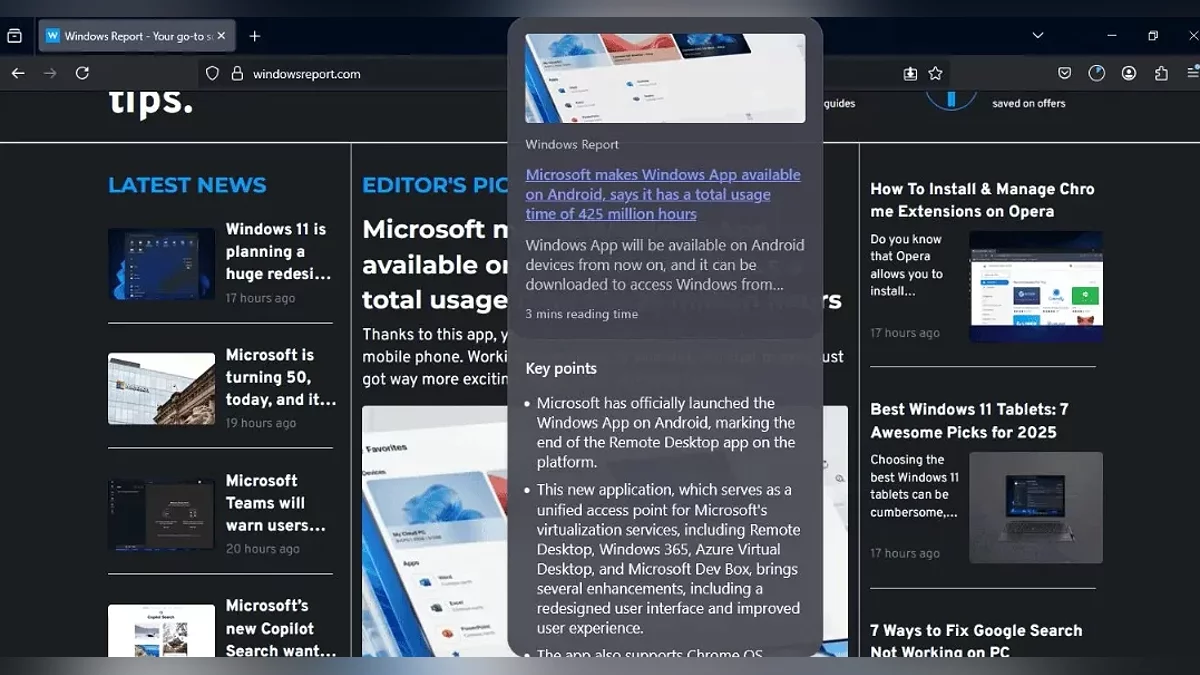Expand the list all tabs chevron
Viewport: 1200px width, 675px height.
click(x=1038, y=36)
